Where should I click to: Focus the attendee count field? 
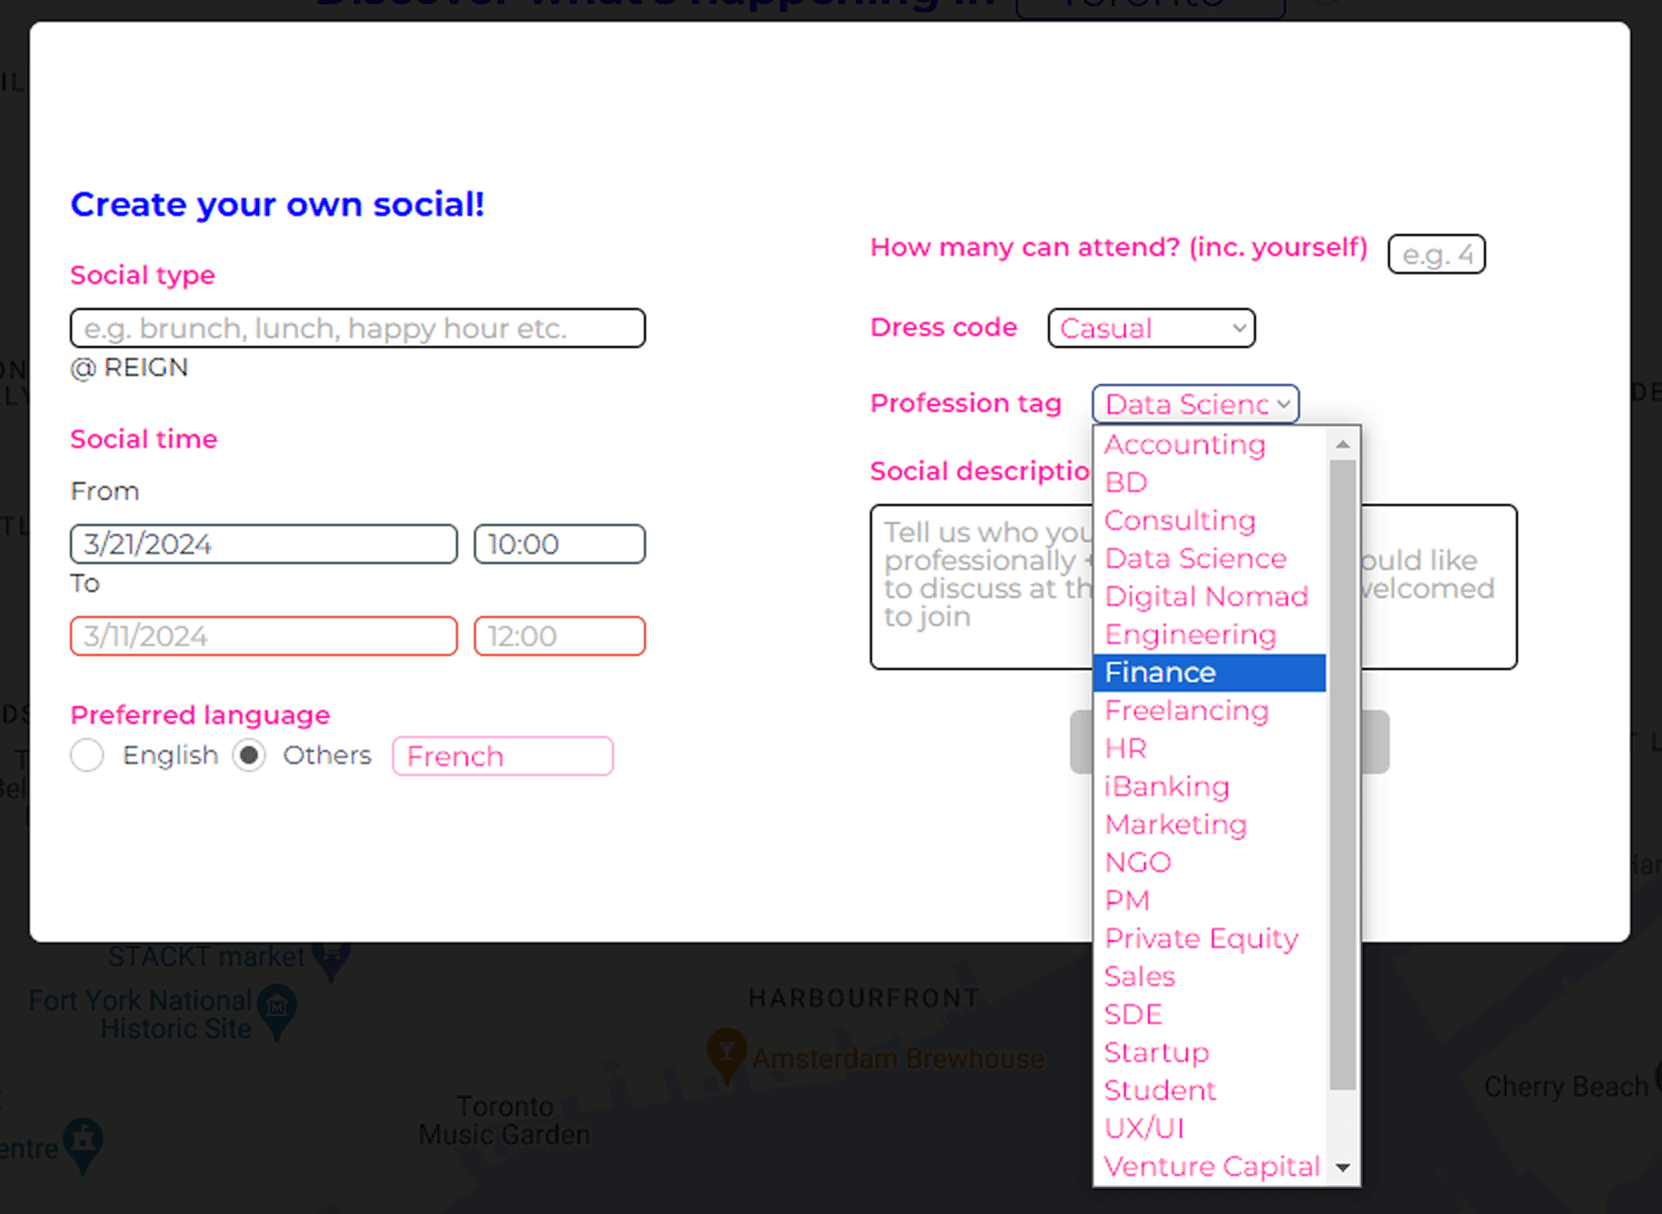coord(1437,254)
